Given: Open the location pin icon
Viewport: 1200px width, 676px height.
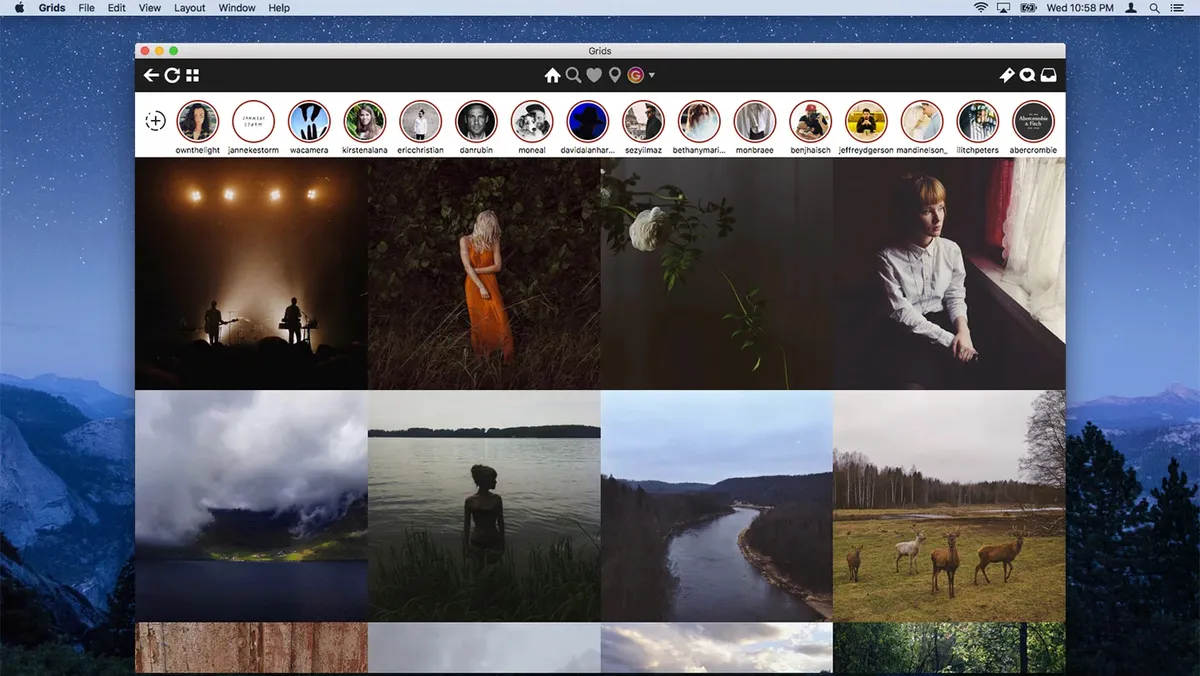Looking at the screenshot, I should (614, 75).
